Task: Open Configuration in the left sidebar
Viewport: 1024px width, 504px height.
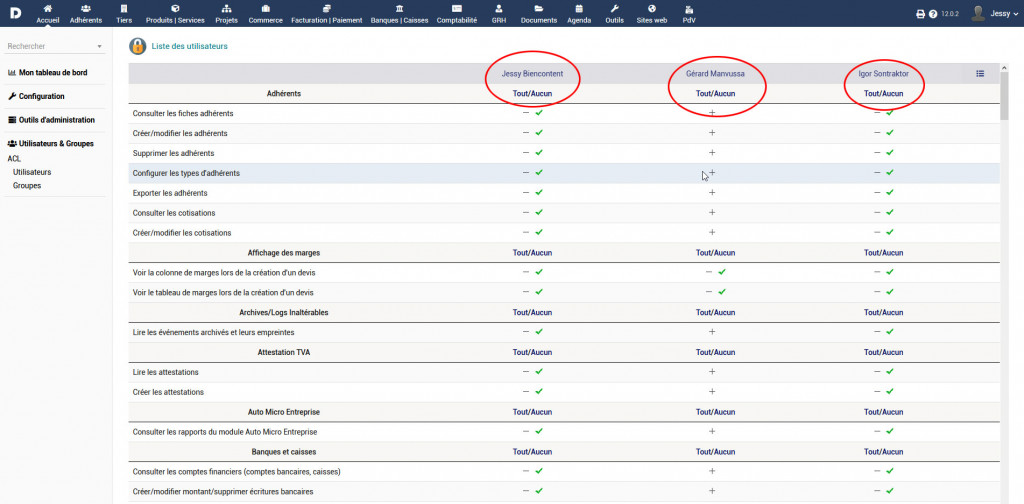Action: tap(41, 96)
